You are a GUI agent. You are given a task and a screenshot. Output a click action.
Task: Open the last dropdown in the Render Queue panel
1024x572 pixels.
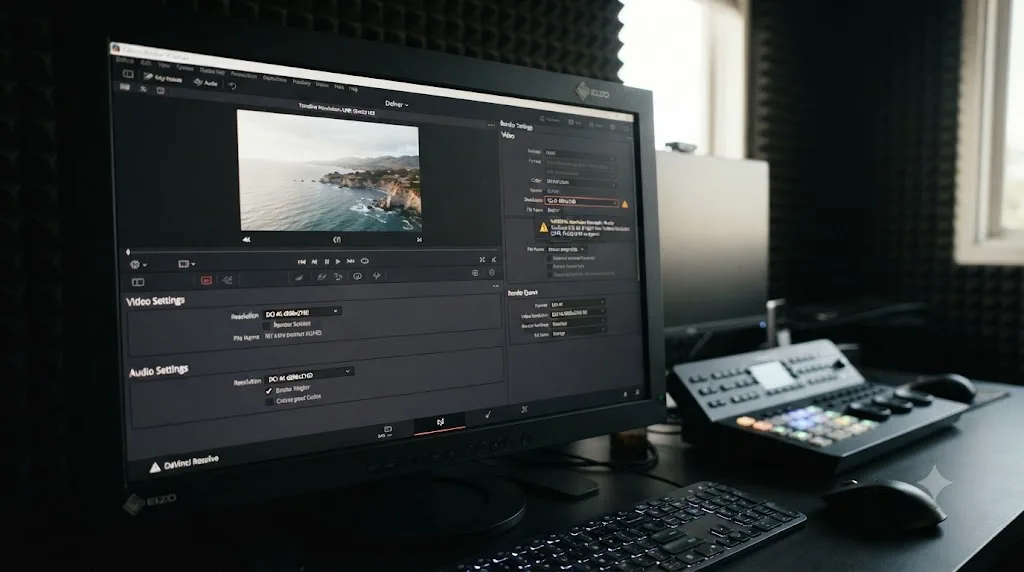click(577, 334)
